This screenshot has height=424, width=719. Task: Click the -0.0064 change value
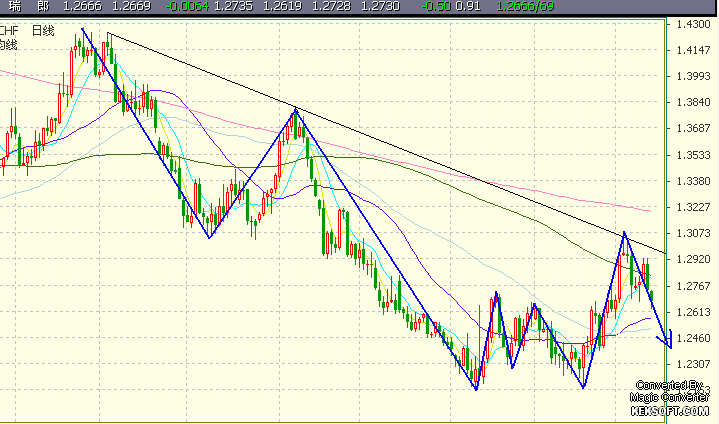tap(187, 6)
